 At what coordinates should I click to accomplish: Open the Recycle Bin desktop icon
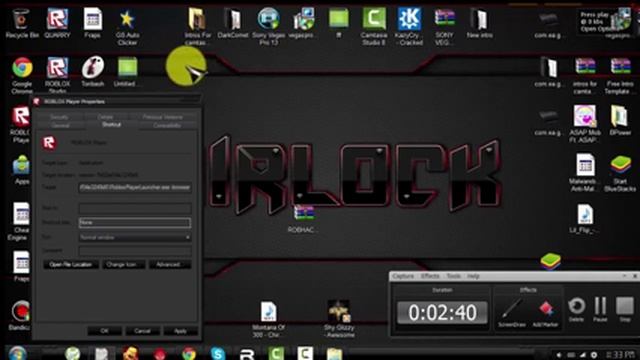tap(21, 23)
